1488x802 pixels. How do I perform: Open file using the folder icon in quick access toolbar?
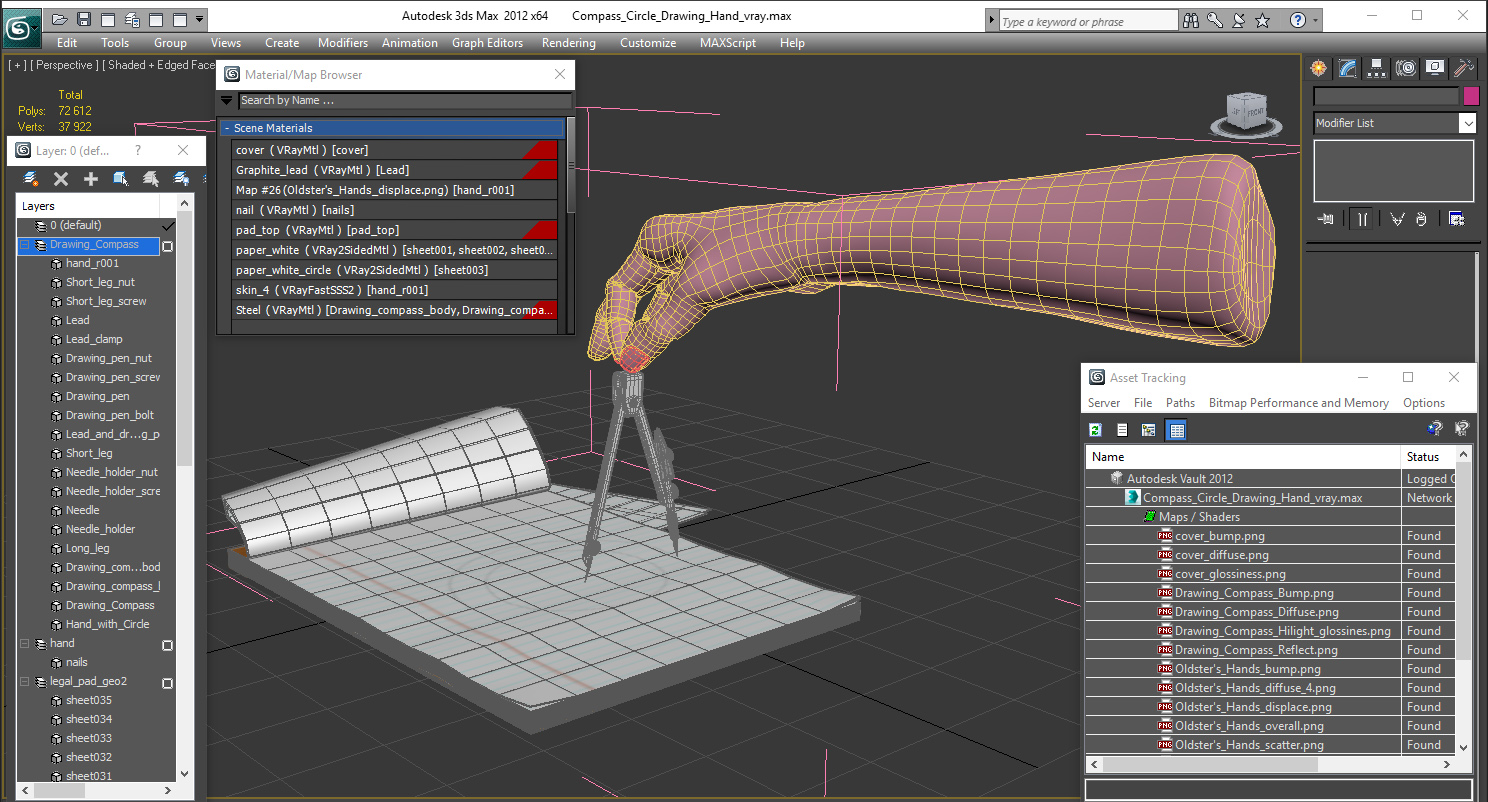click(59, 19)
